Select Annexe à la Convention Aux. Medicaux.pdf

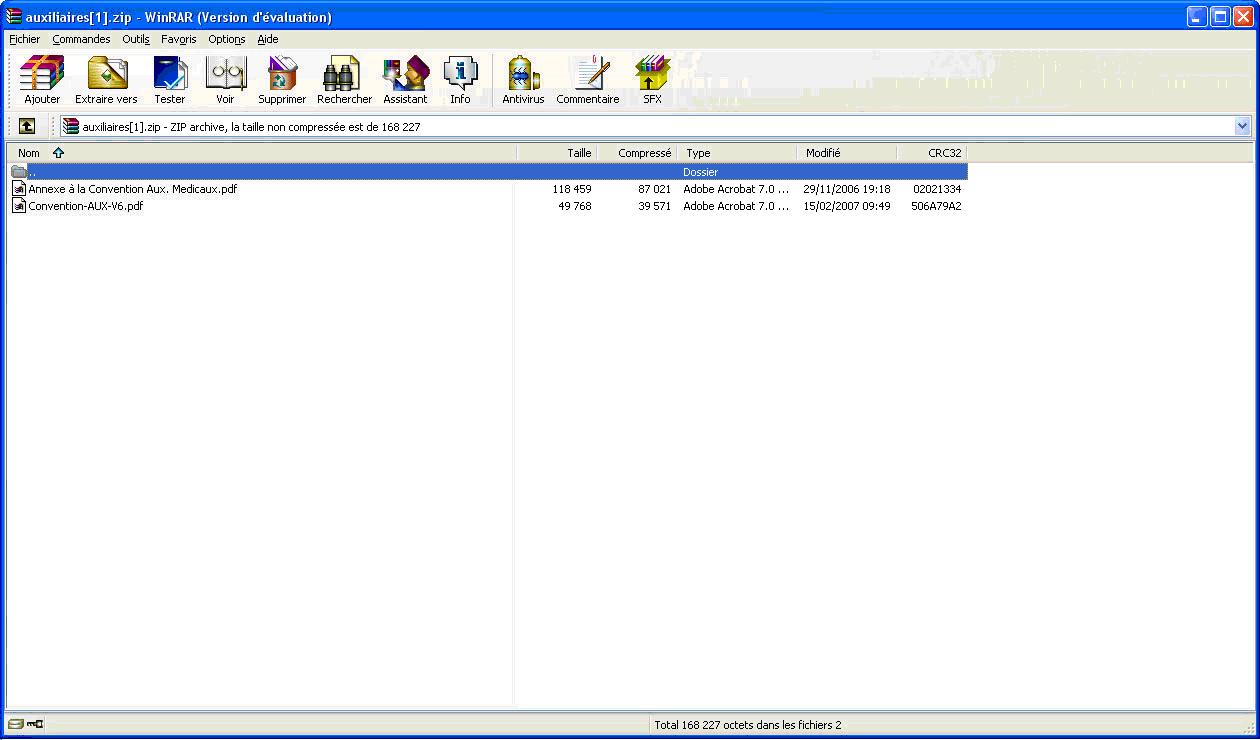click(133, 189)
